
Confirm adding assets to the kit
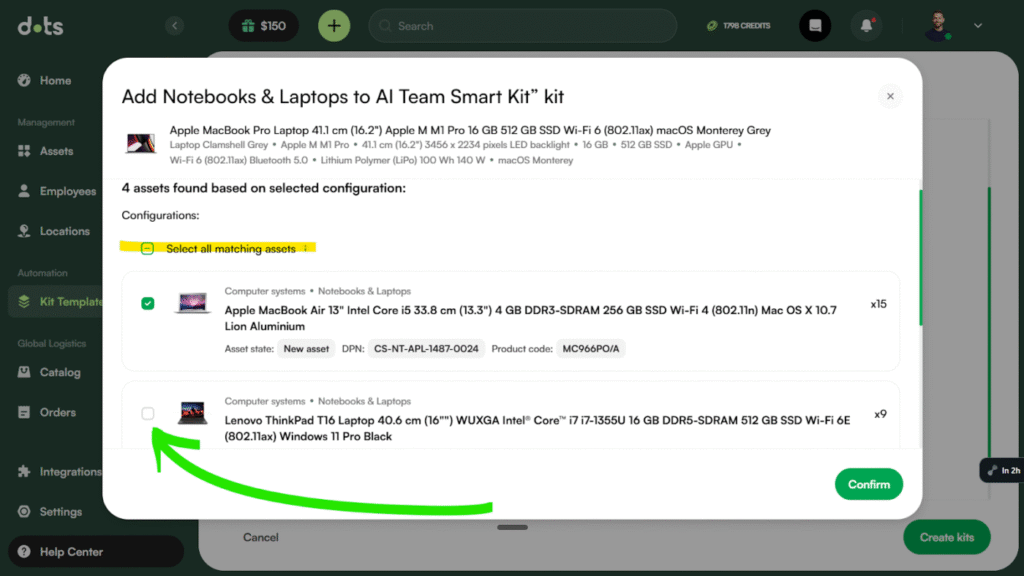click(x=868, y=484)
